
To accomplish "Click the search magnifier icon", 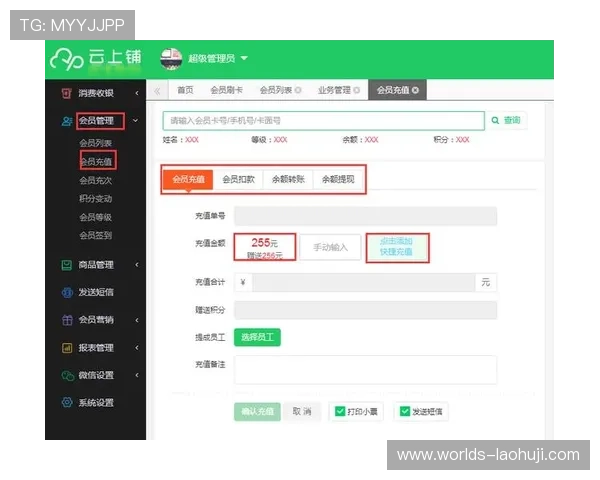I will [x=495, y=121].
